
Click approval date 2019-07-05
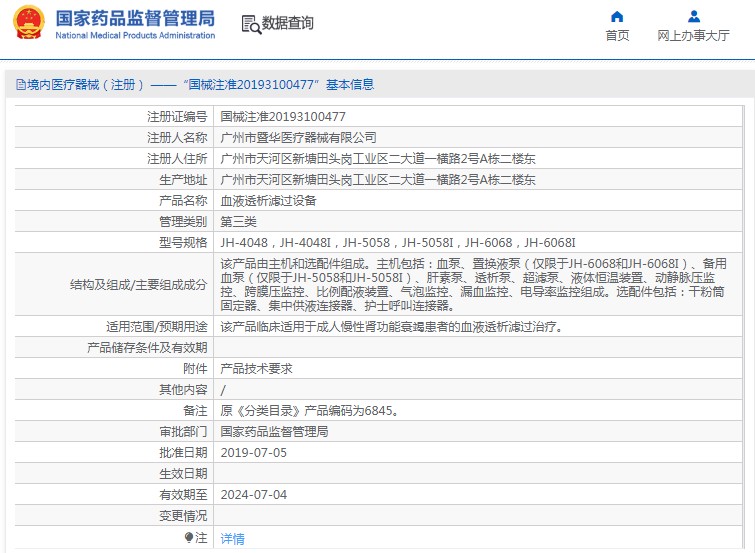253,453
